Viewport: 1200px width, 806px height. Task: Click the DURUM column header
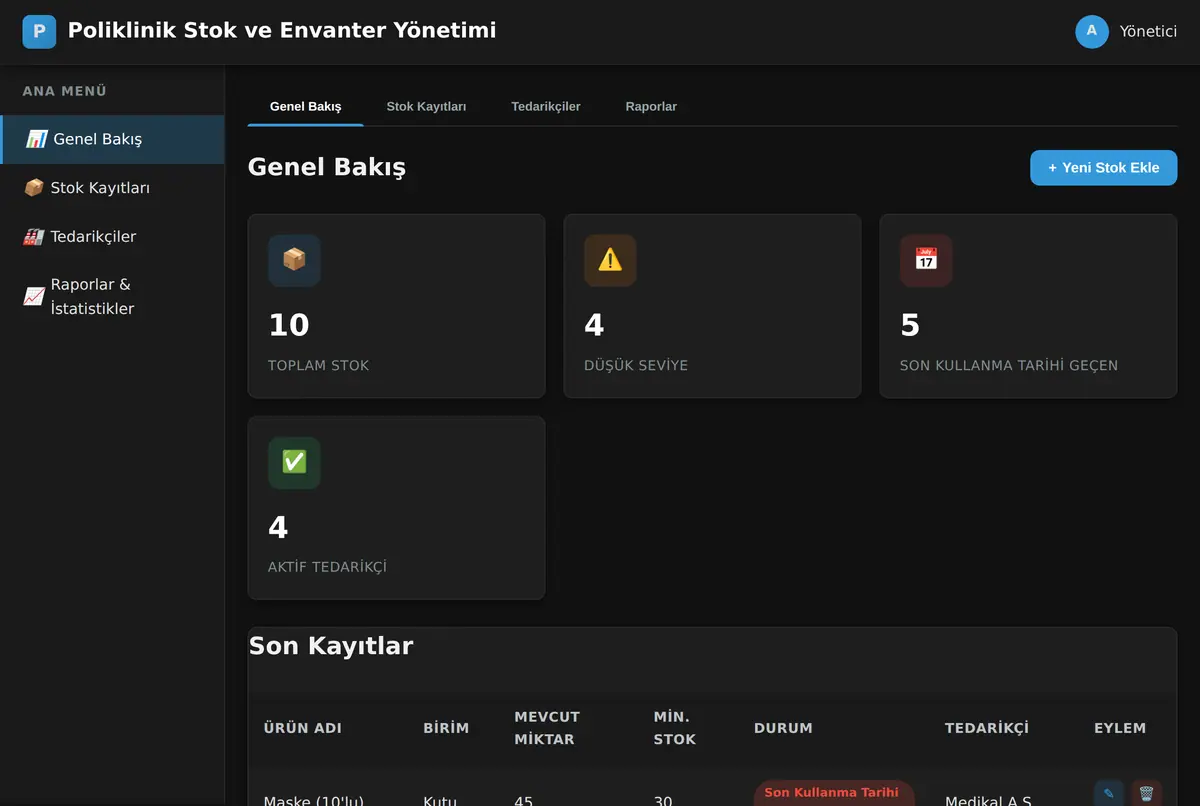pyautogui.click(x=783, y=728)
